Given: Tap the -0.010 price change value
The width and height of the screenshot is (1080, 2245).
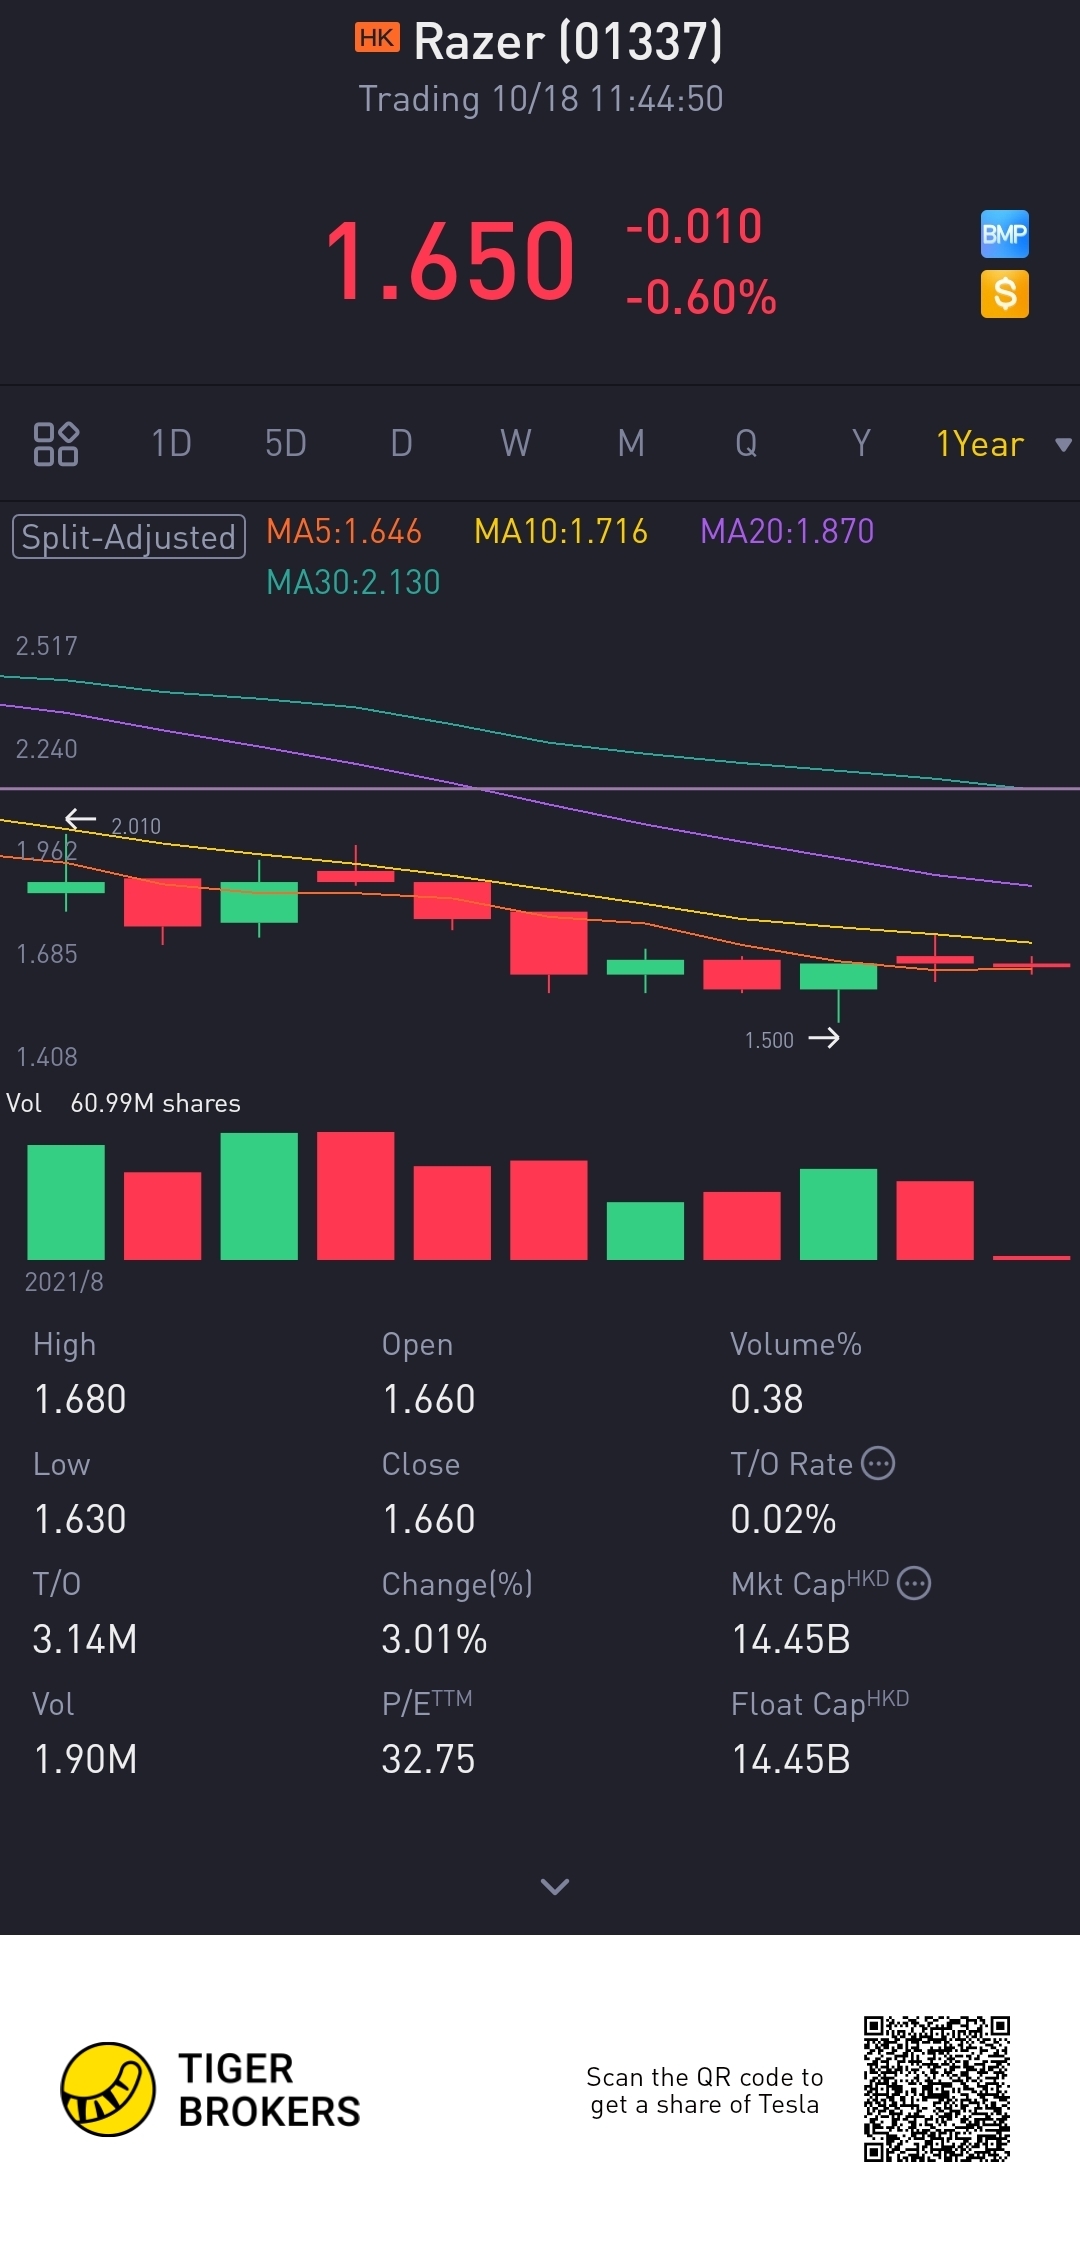Looking at the screenshot, I should tap(694, 227).
